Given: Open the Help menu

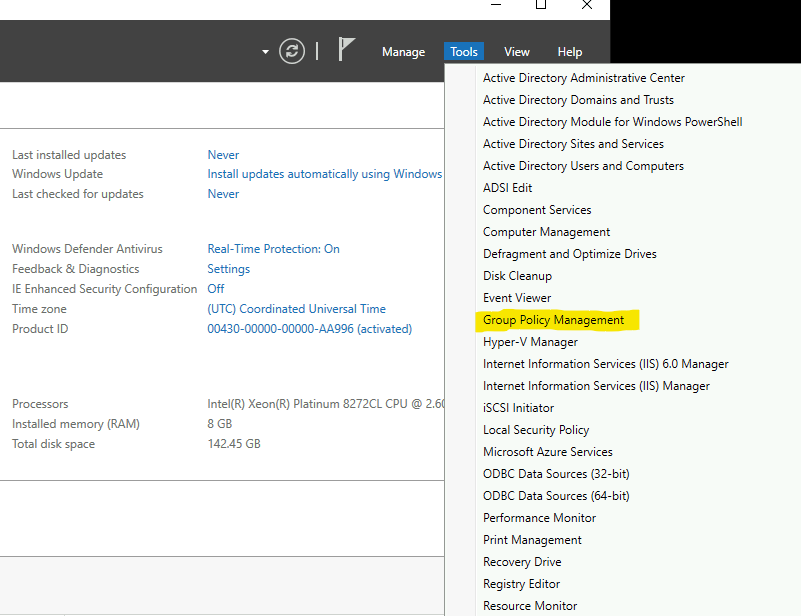Looking at the screenshot, I should (x=569, y=52).
